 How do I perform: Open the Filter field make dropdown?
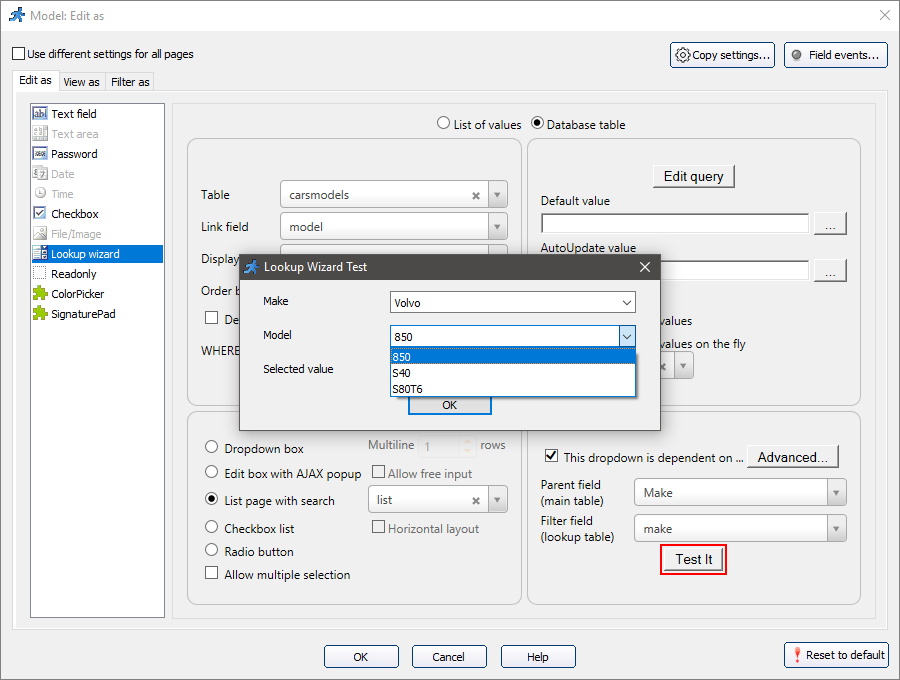837,527
